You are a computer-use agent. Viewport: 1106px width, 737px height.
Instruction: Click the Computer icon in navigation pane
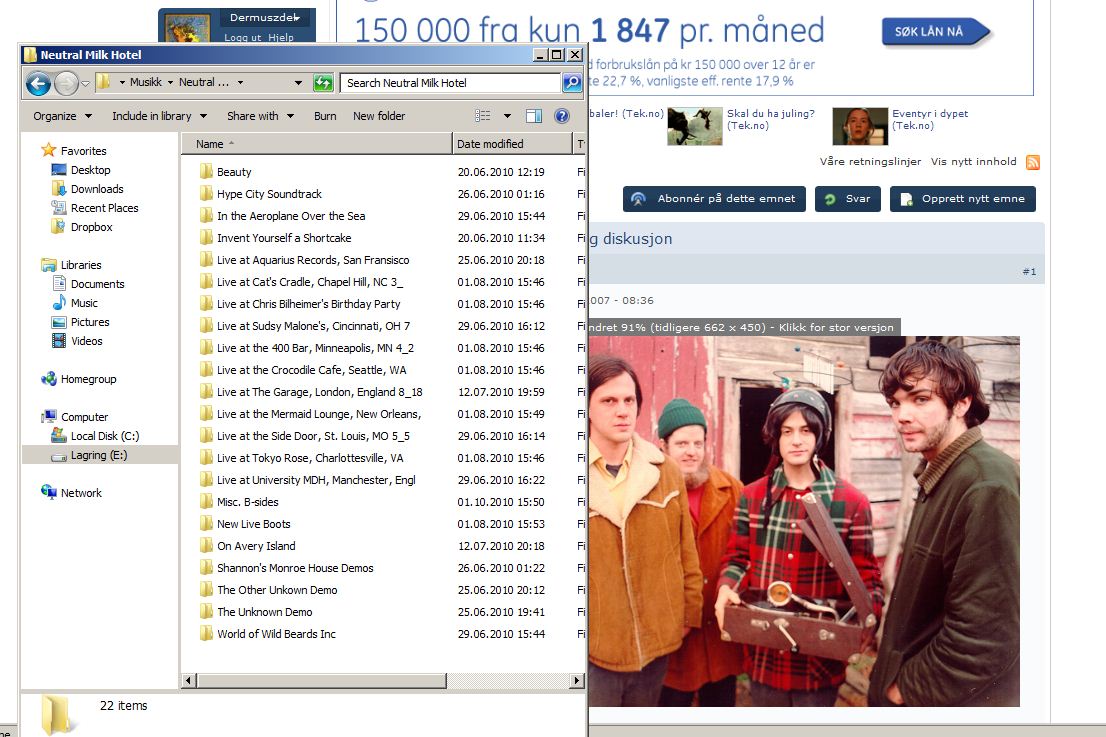(x=49, y=417)
